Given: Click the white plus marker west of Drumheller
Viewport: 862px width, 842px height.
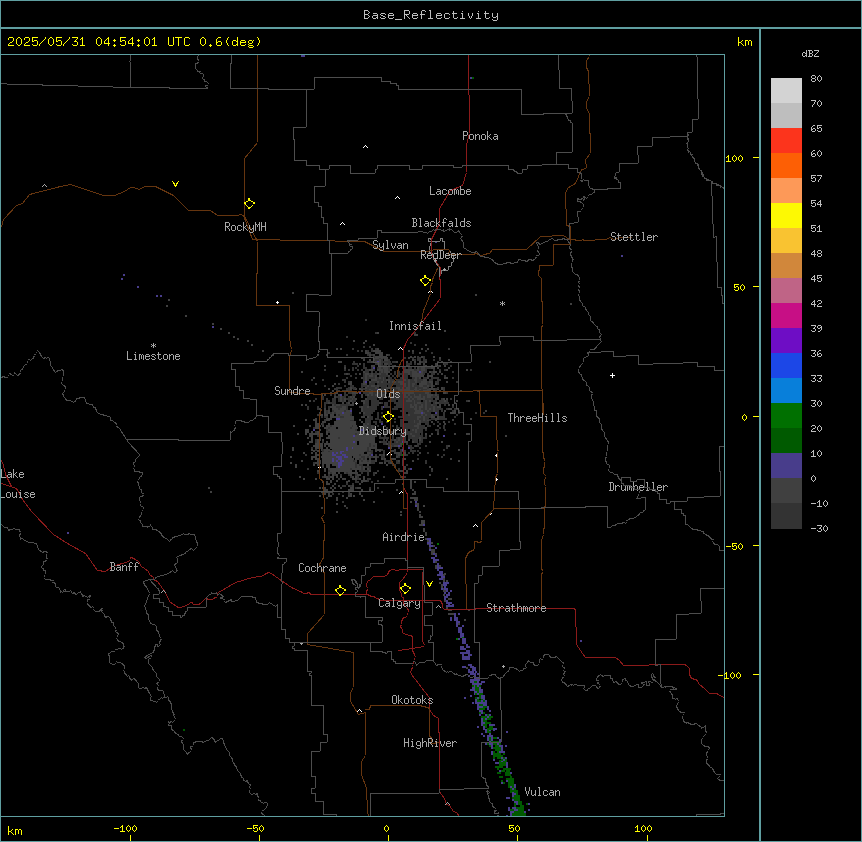Looking at the screenshot, I should tap(612, 375).
